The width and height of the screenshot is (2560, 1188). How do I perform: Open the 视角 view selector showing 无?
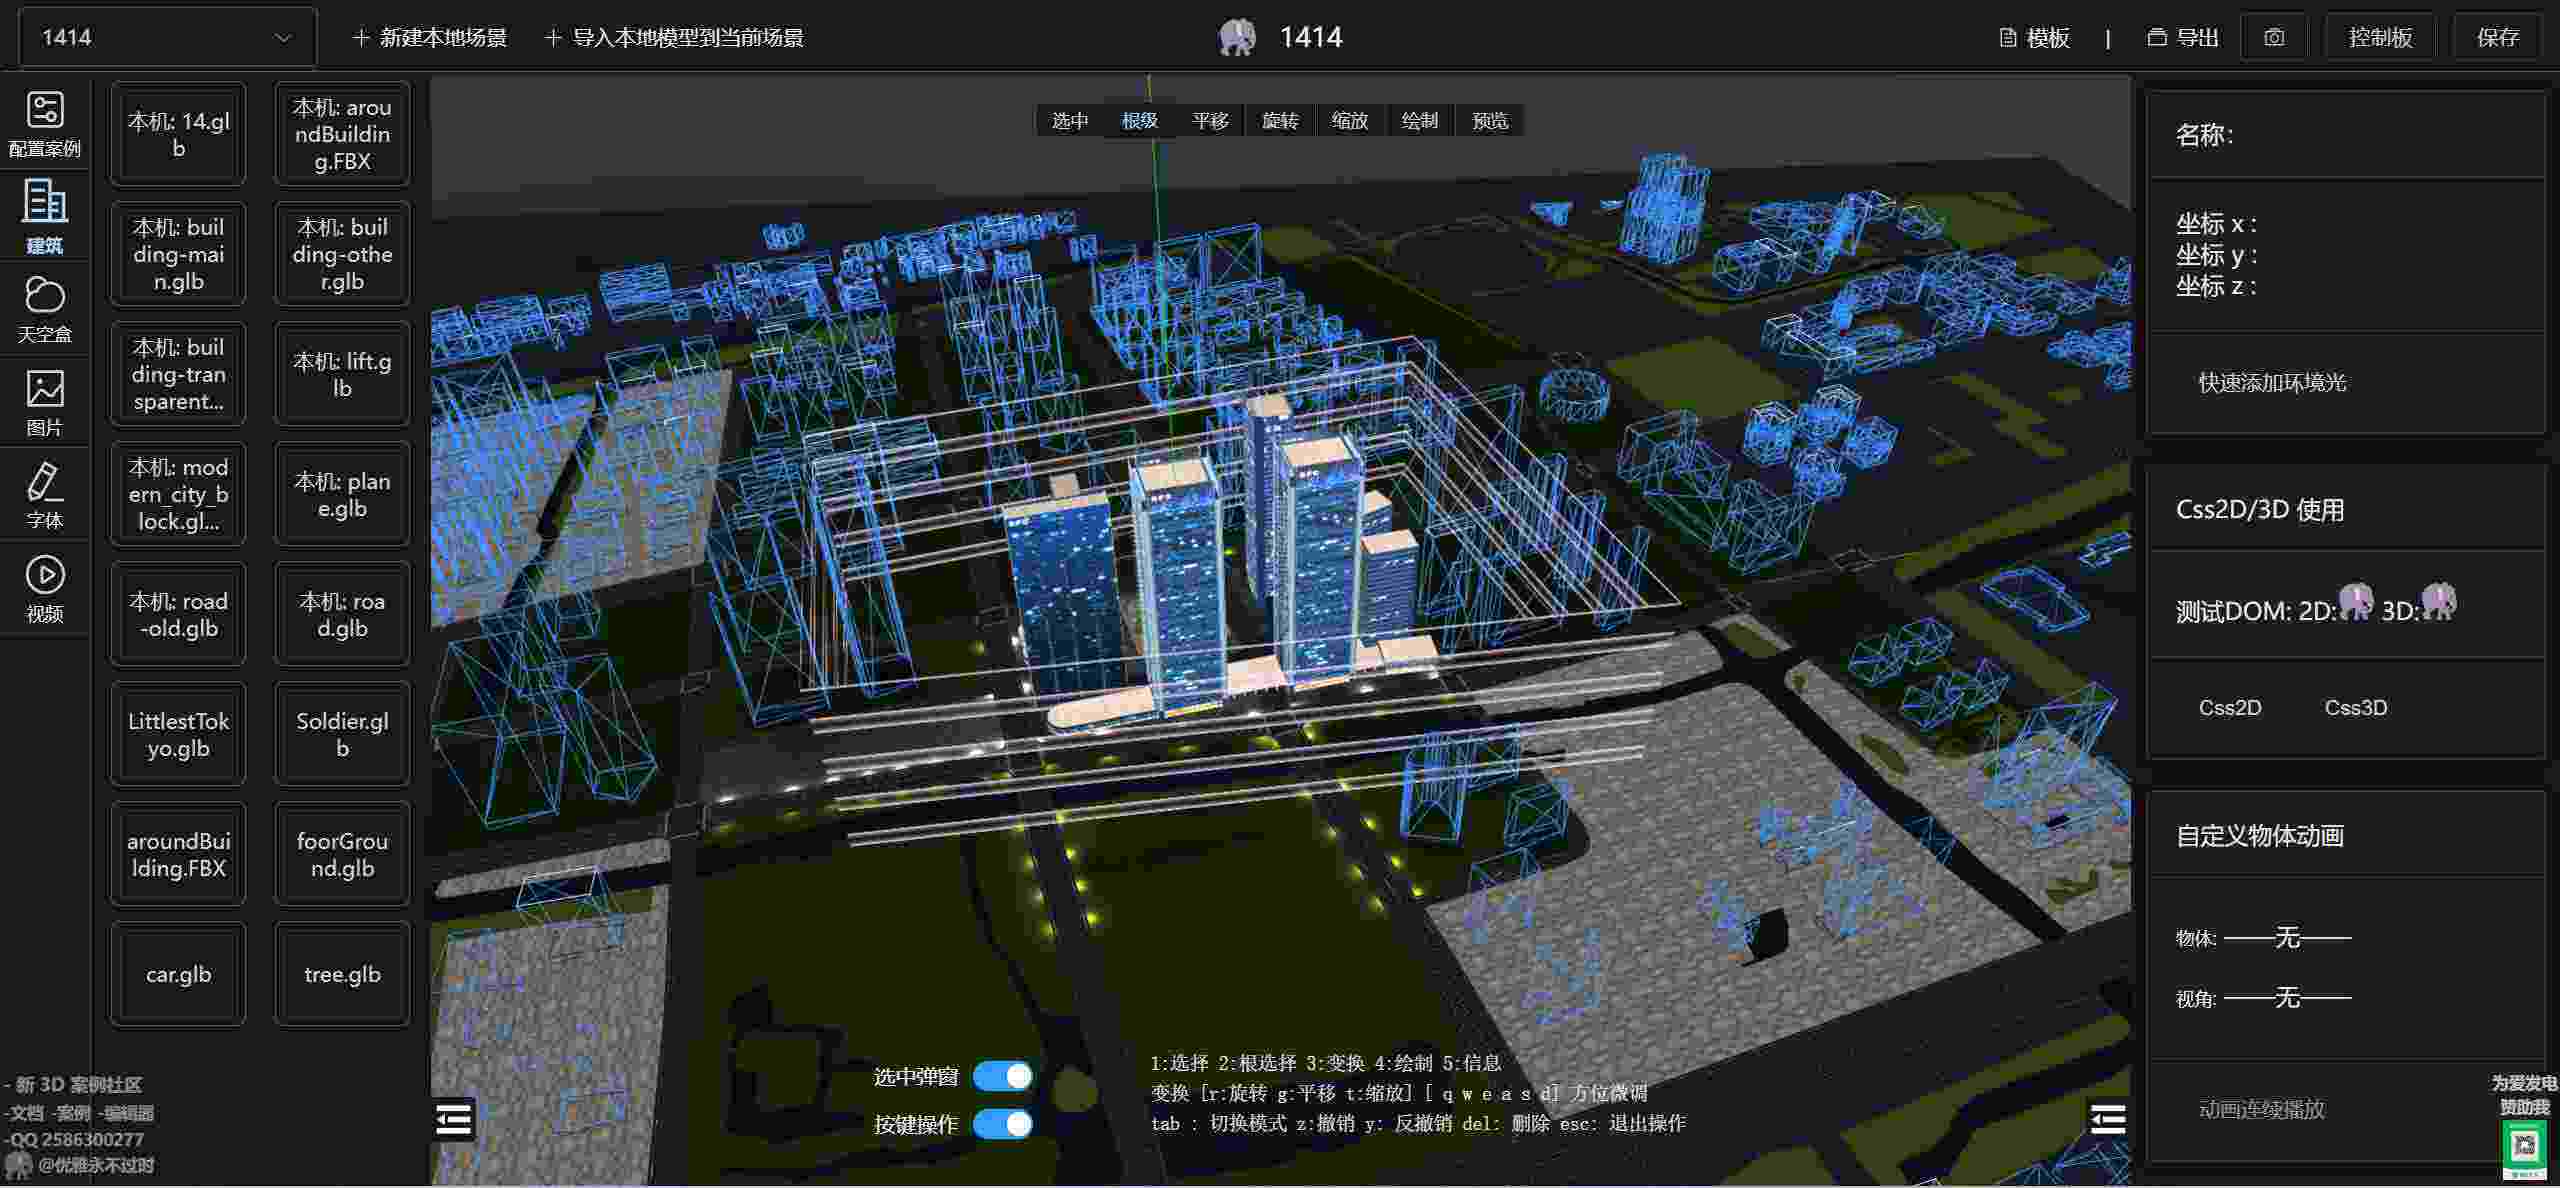(2287, 997)
